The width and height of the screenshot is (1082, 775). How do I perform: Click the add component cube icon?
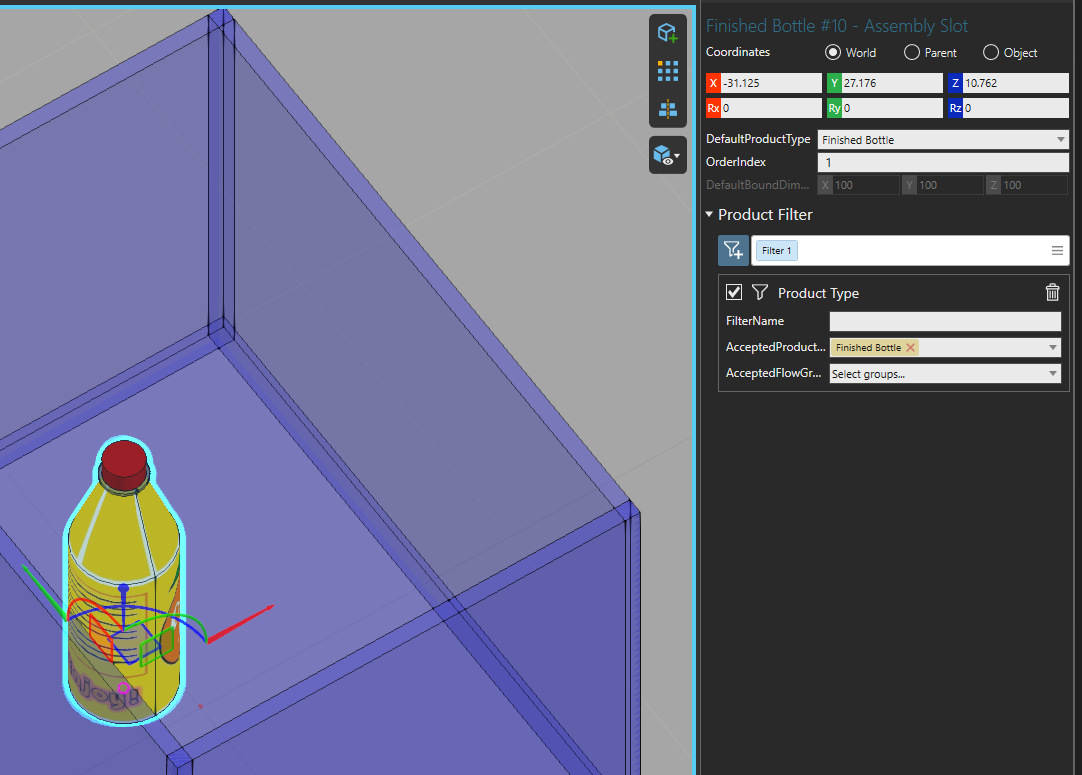[667, 33]
